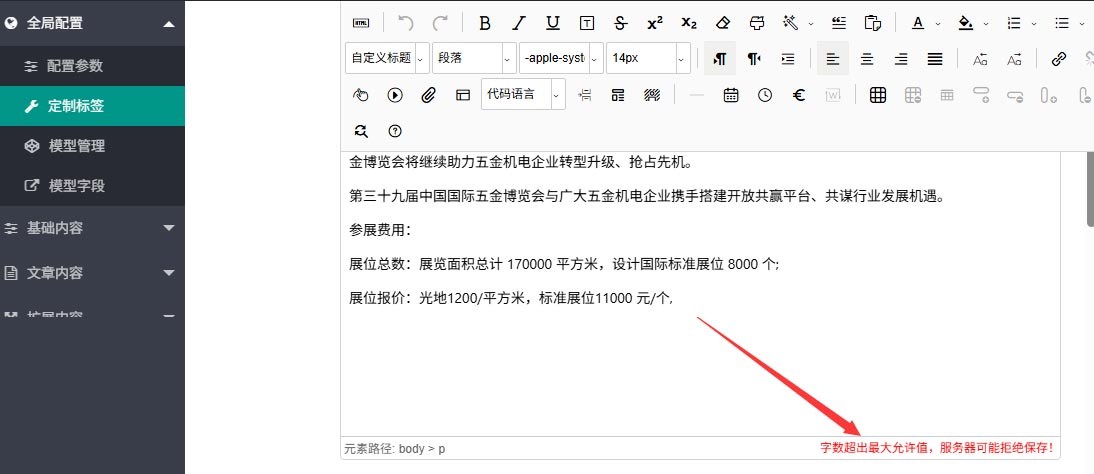Viewport: 1094px width, 474px height.
Task: Click inside the editor text on 参展费用 line
Action: [x=380, y=230]
